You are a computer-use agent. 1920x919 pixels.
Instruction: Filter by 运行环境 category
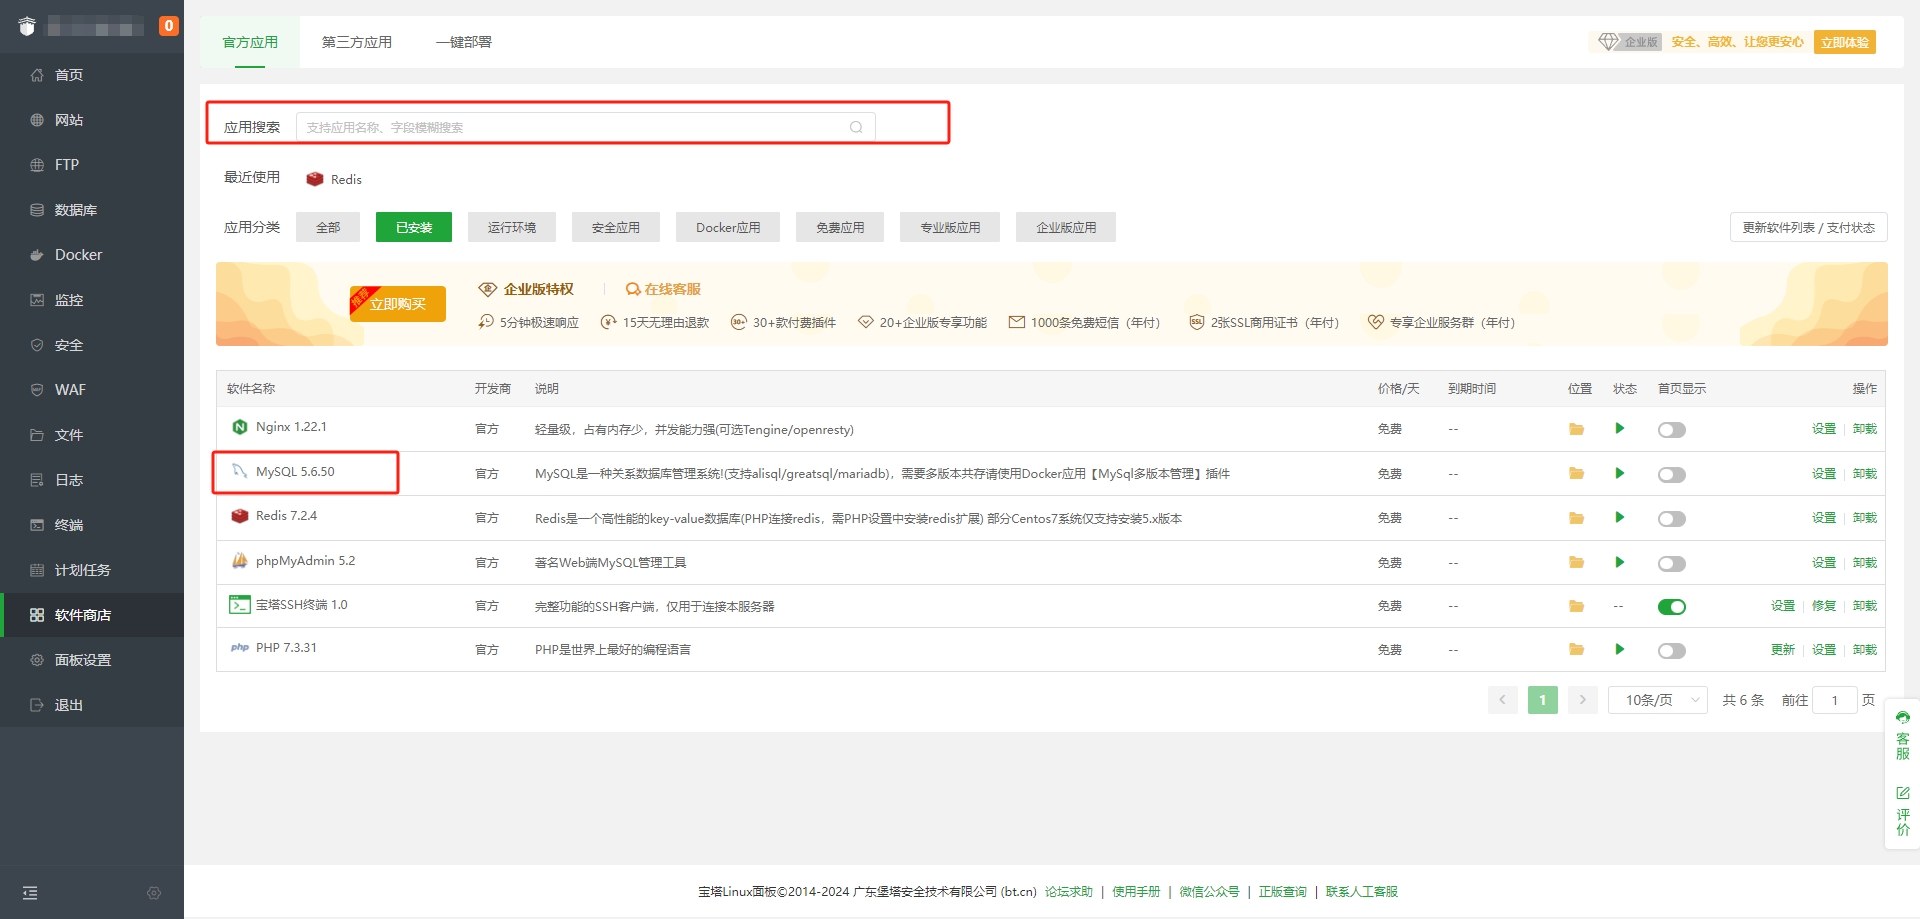click(512, 227)
